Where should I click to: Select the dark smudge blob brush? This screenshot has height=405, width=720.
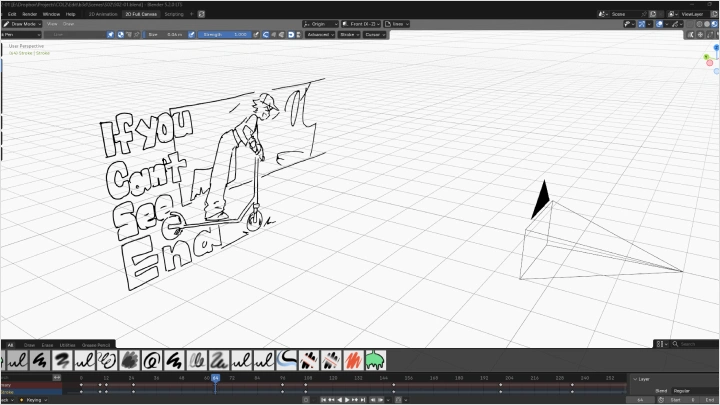point(129,361)
